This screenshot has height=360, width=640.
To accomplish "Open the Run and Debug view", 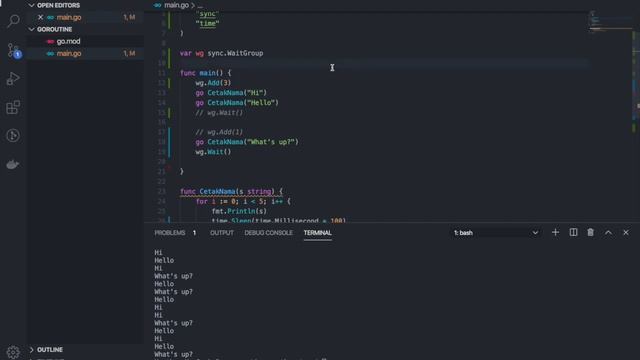I will [13, 79].
